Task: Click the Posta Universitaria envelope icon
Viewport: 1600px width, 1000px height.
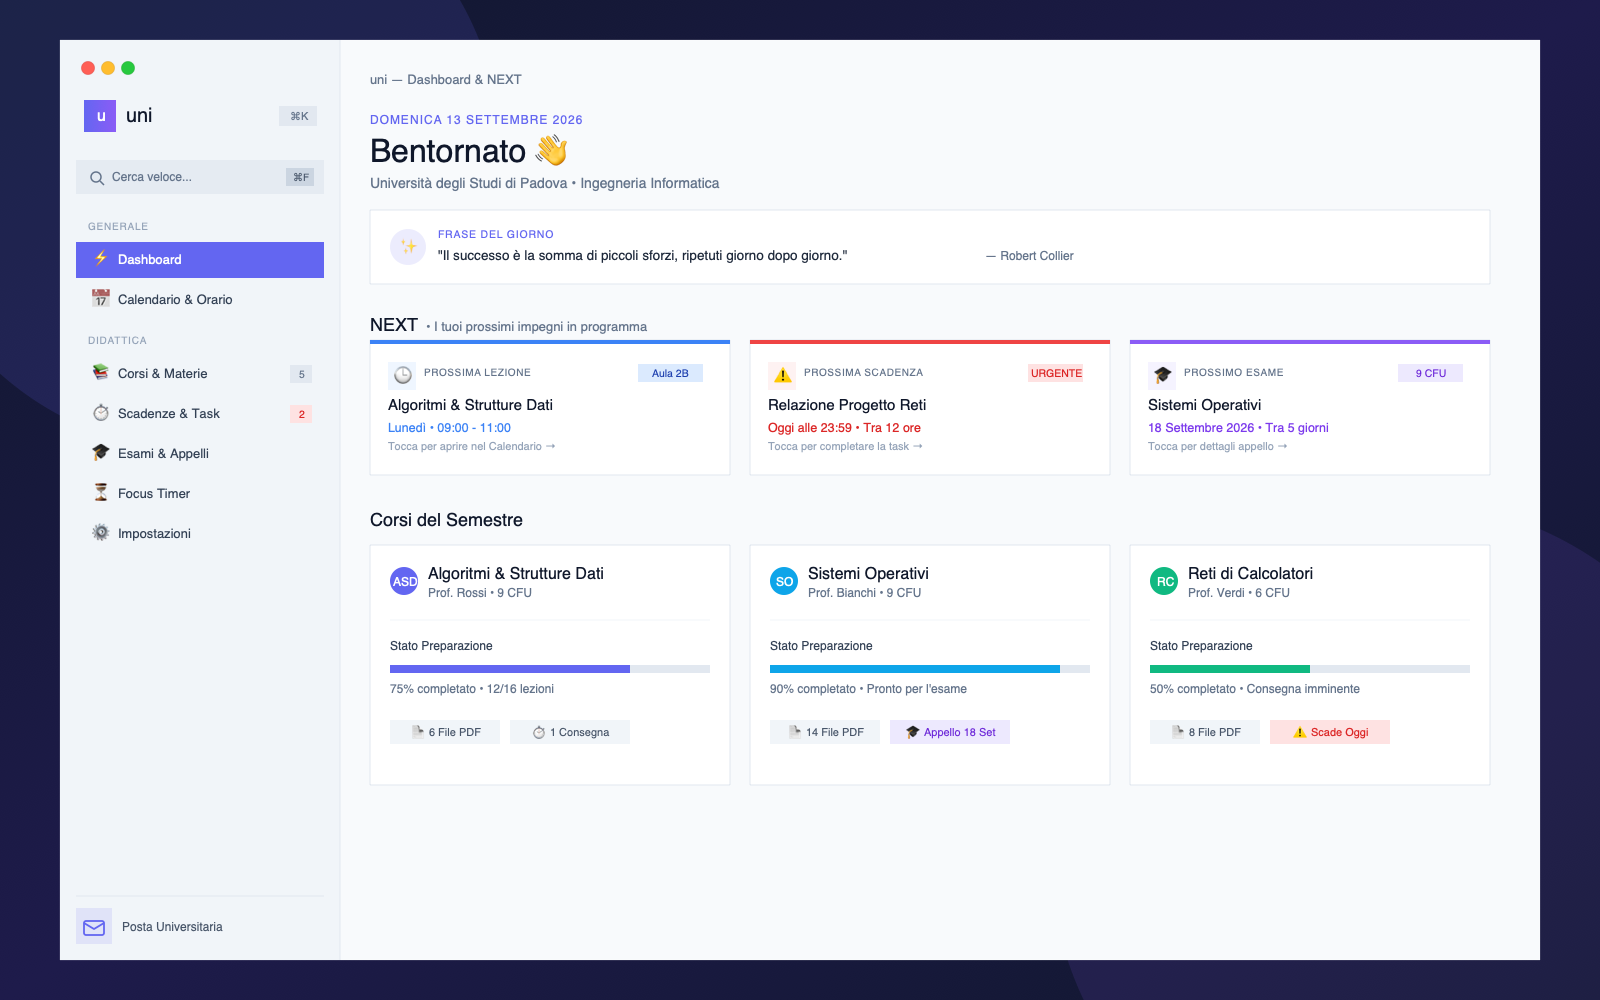Action: 94,927
